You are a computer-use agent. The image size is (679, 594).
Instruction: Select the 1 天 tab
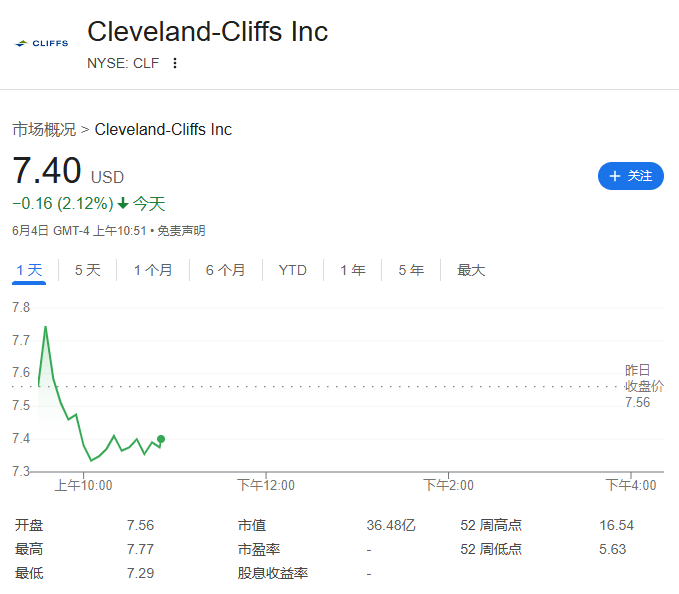(29, 270)
